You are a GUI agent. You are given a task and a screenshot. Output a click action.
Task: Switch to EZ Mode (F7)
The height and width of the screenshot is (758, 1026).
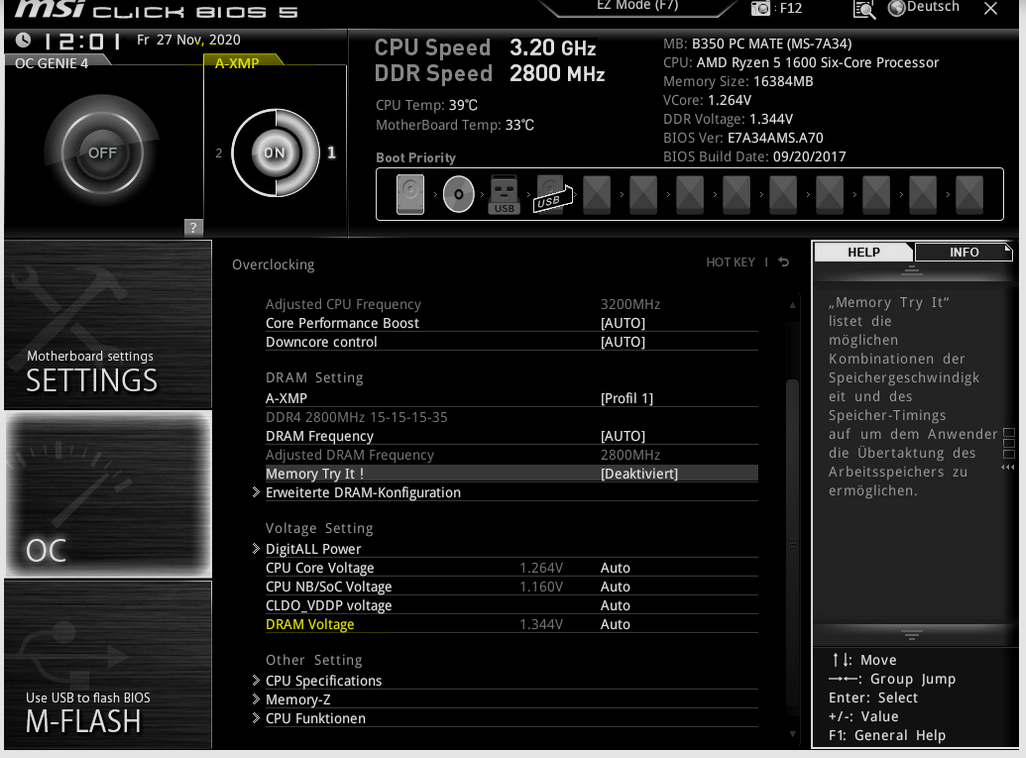pos(637,6)
